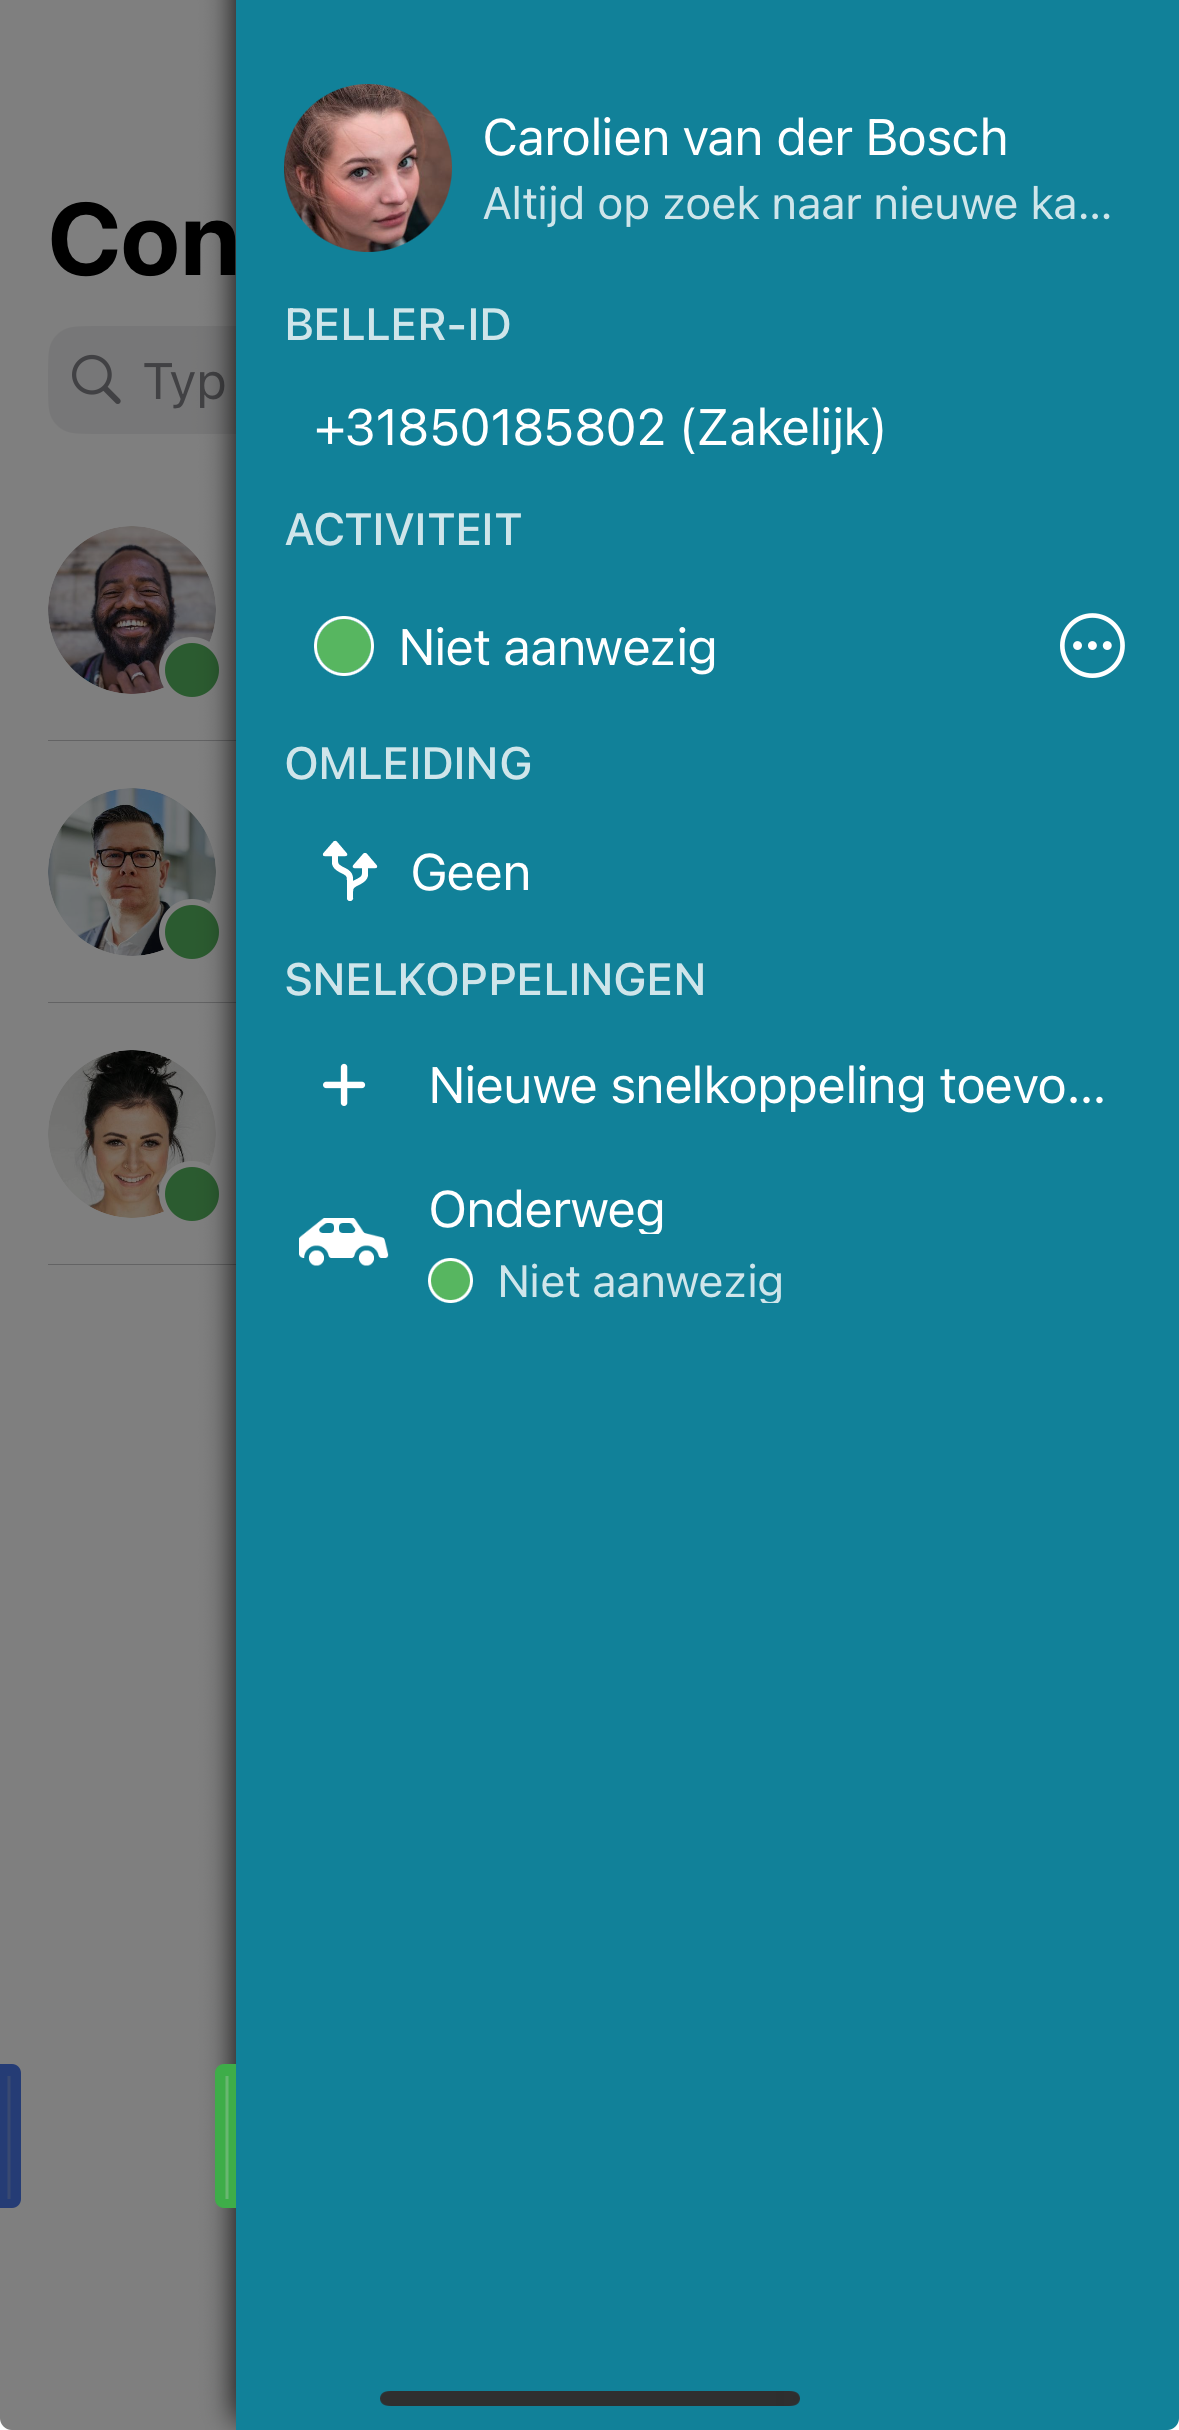Screen dimensions: 1179x2430
Task: Tap green status dot under Onderweg
Action: pyautogui.click(x=450, y=1281)
